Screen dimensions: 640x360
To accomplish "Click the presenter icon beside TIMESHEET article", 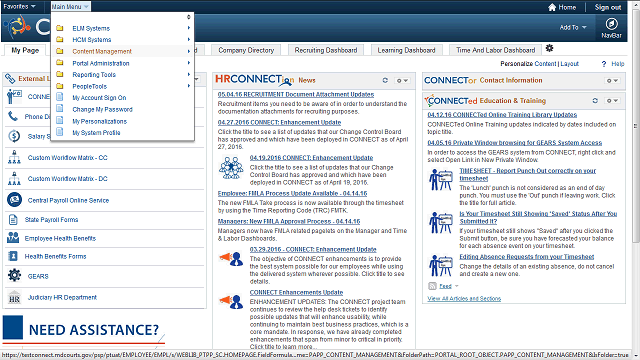I will (441, 180).
